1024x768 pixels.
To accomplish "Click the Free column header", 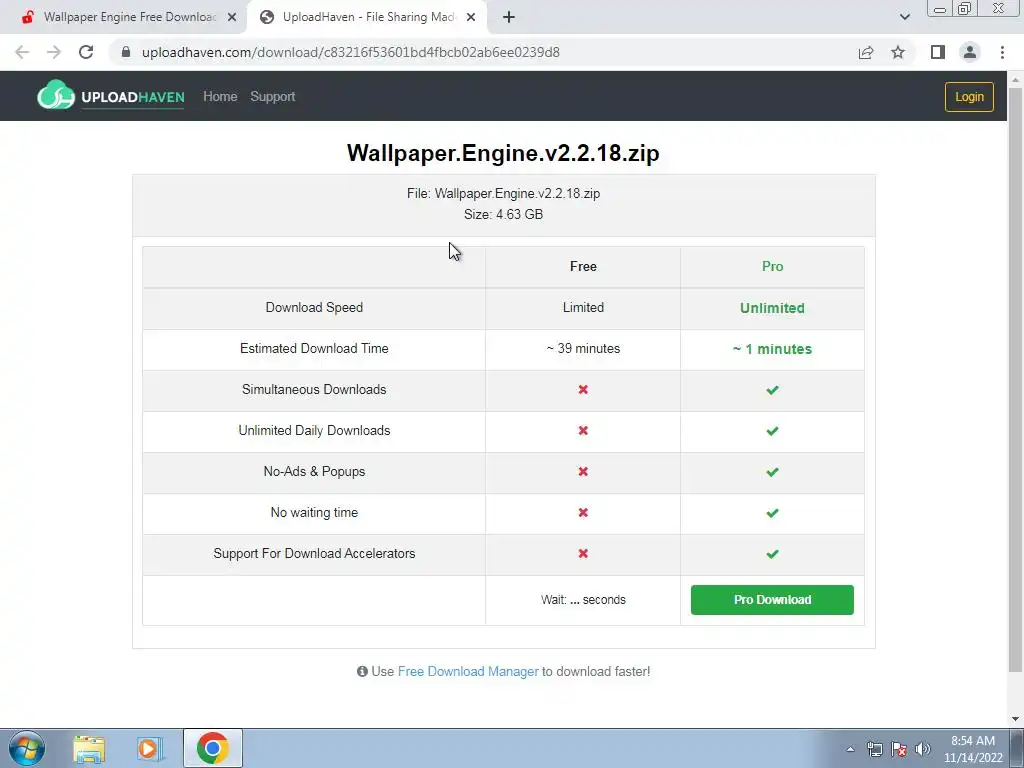I will [583, 266].
